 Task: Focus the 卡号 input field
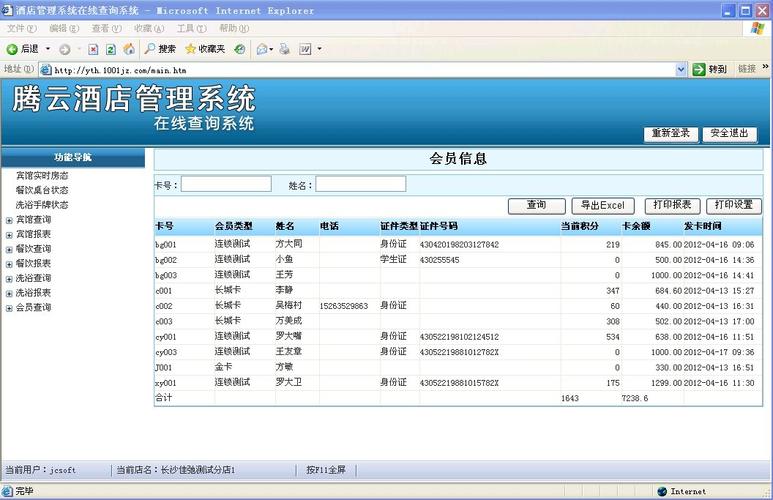tap(226, 184)
